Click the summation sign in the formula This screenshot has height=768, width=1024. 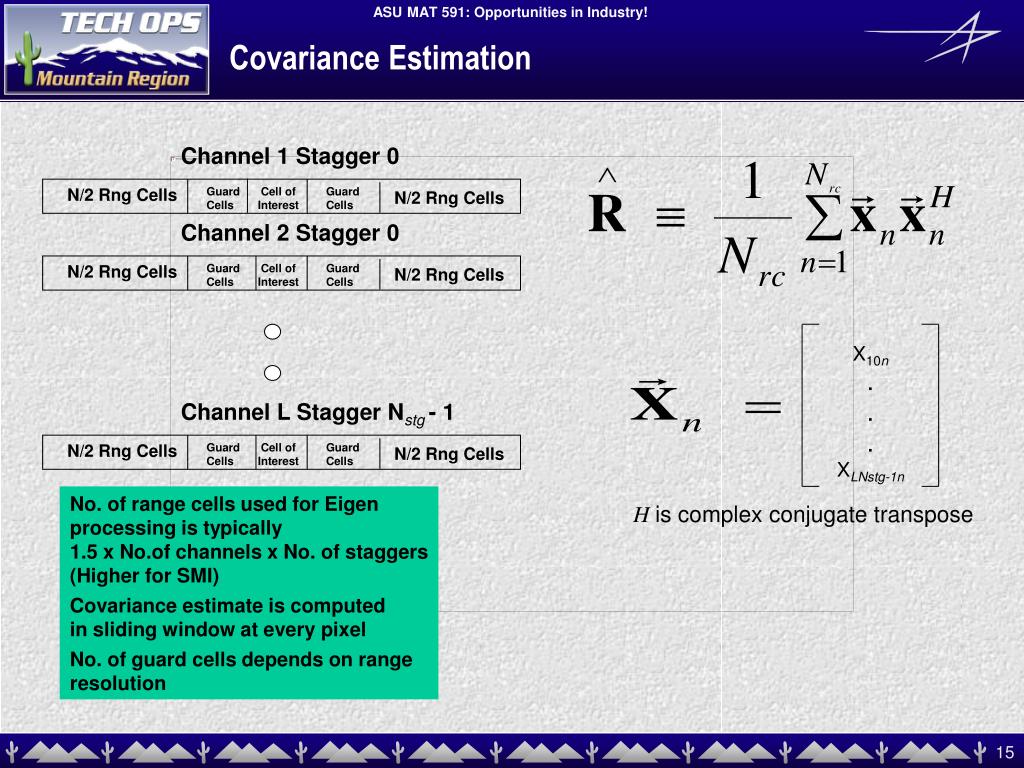[x=822, y=217]
